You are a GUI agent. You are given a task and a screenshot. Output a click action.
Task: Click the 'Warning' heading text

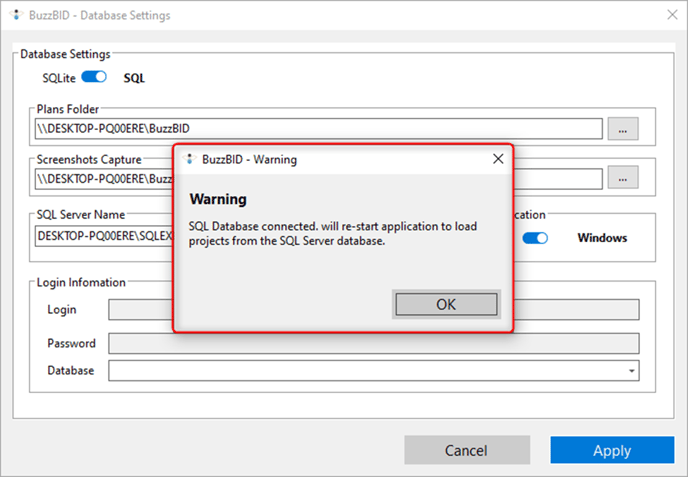[x=218, y=199]
